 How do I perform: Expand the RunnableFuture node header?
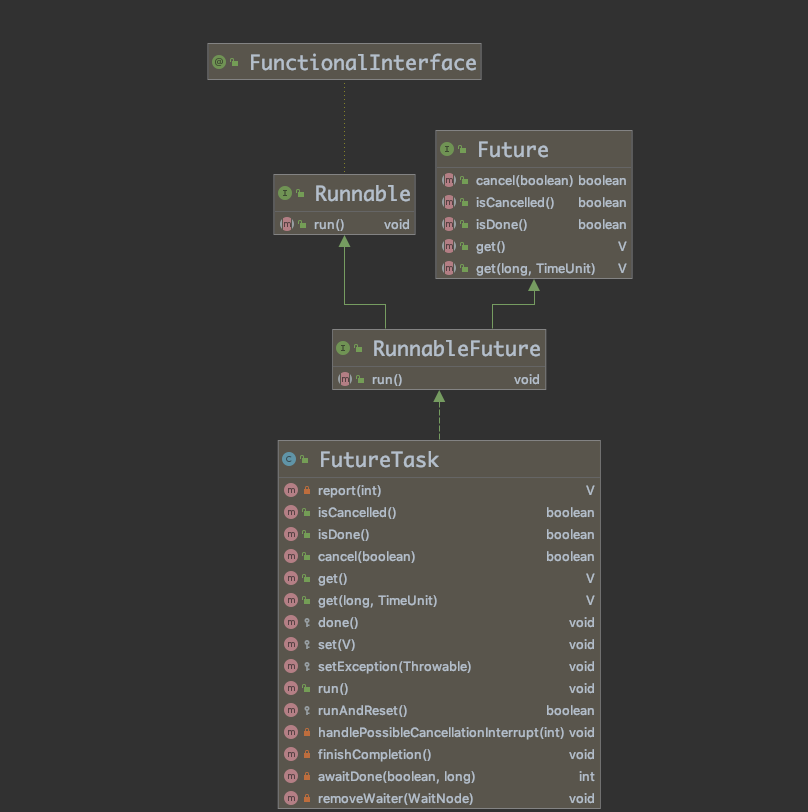click(x=437, y=348)
